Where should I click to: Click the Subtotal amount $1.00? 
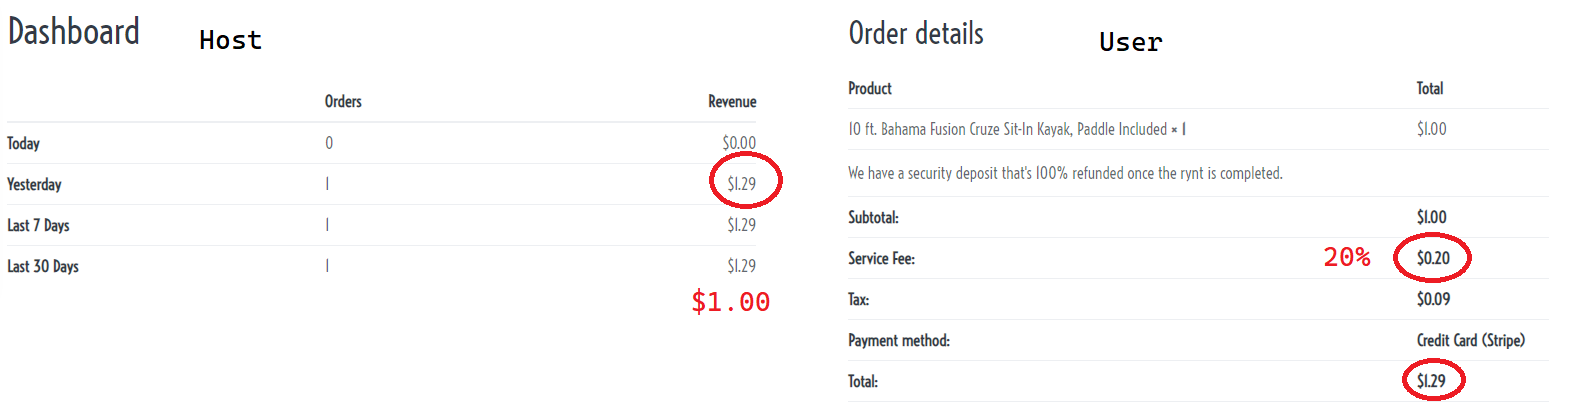(1431, 217)
